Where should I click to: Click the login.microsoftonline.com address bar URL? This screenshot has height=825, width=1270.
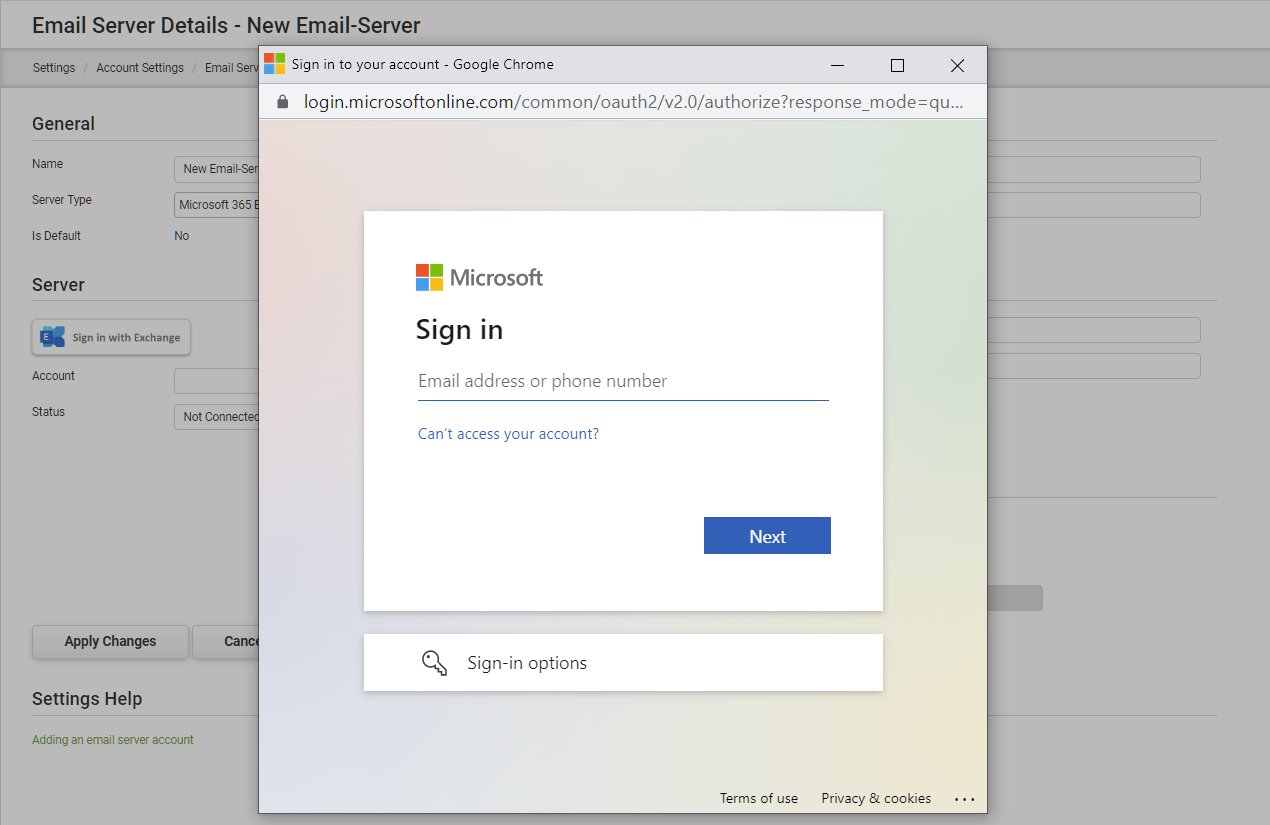634,102
